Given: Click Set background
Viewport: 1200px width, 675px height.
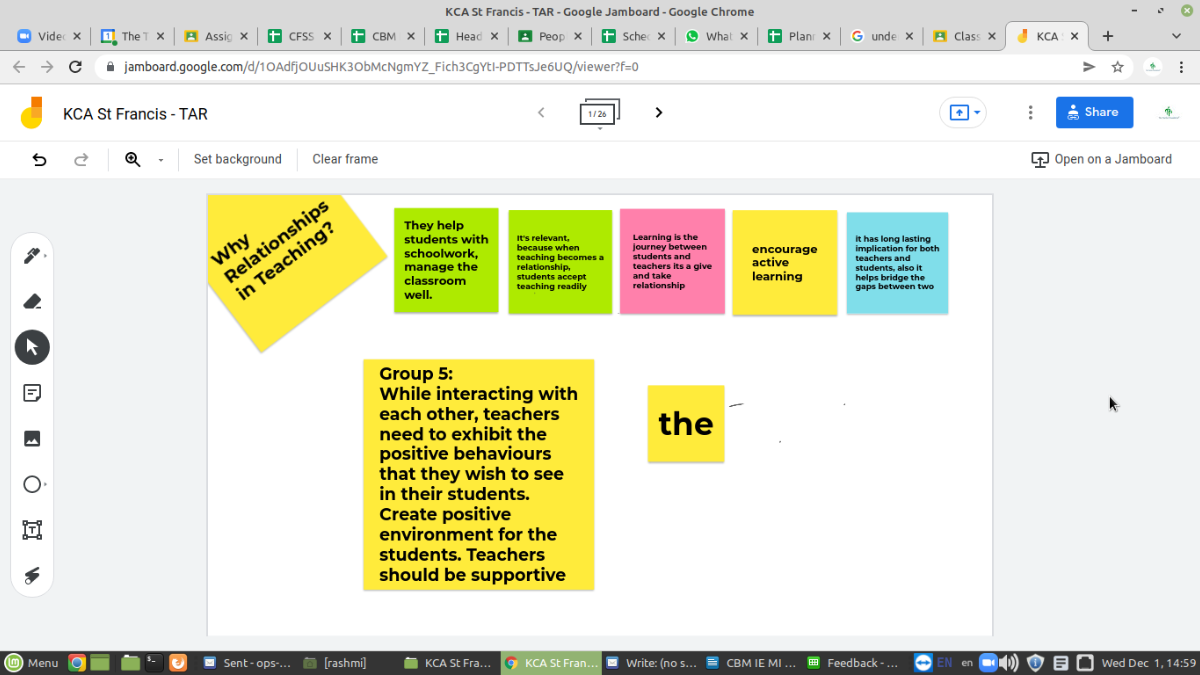Looking at the screenshot, I should pos(237,159).
